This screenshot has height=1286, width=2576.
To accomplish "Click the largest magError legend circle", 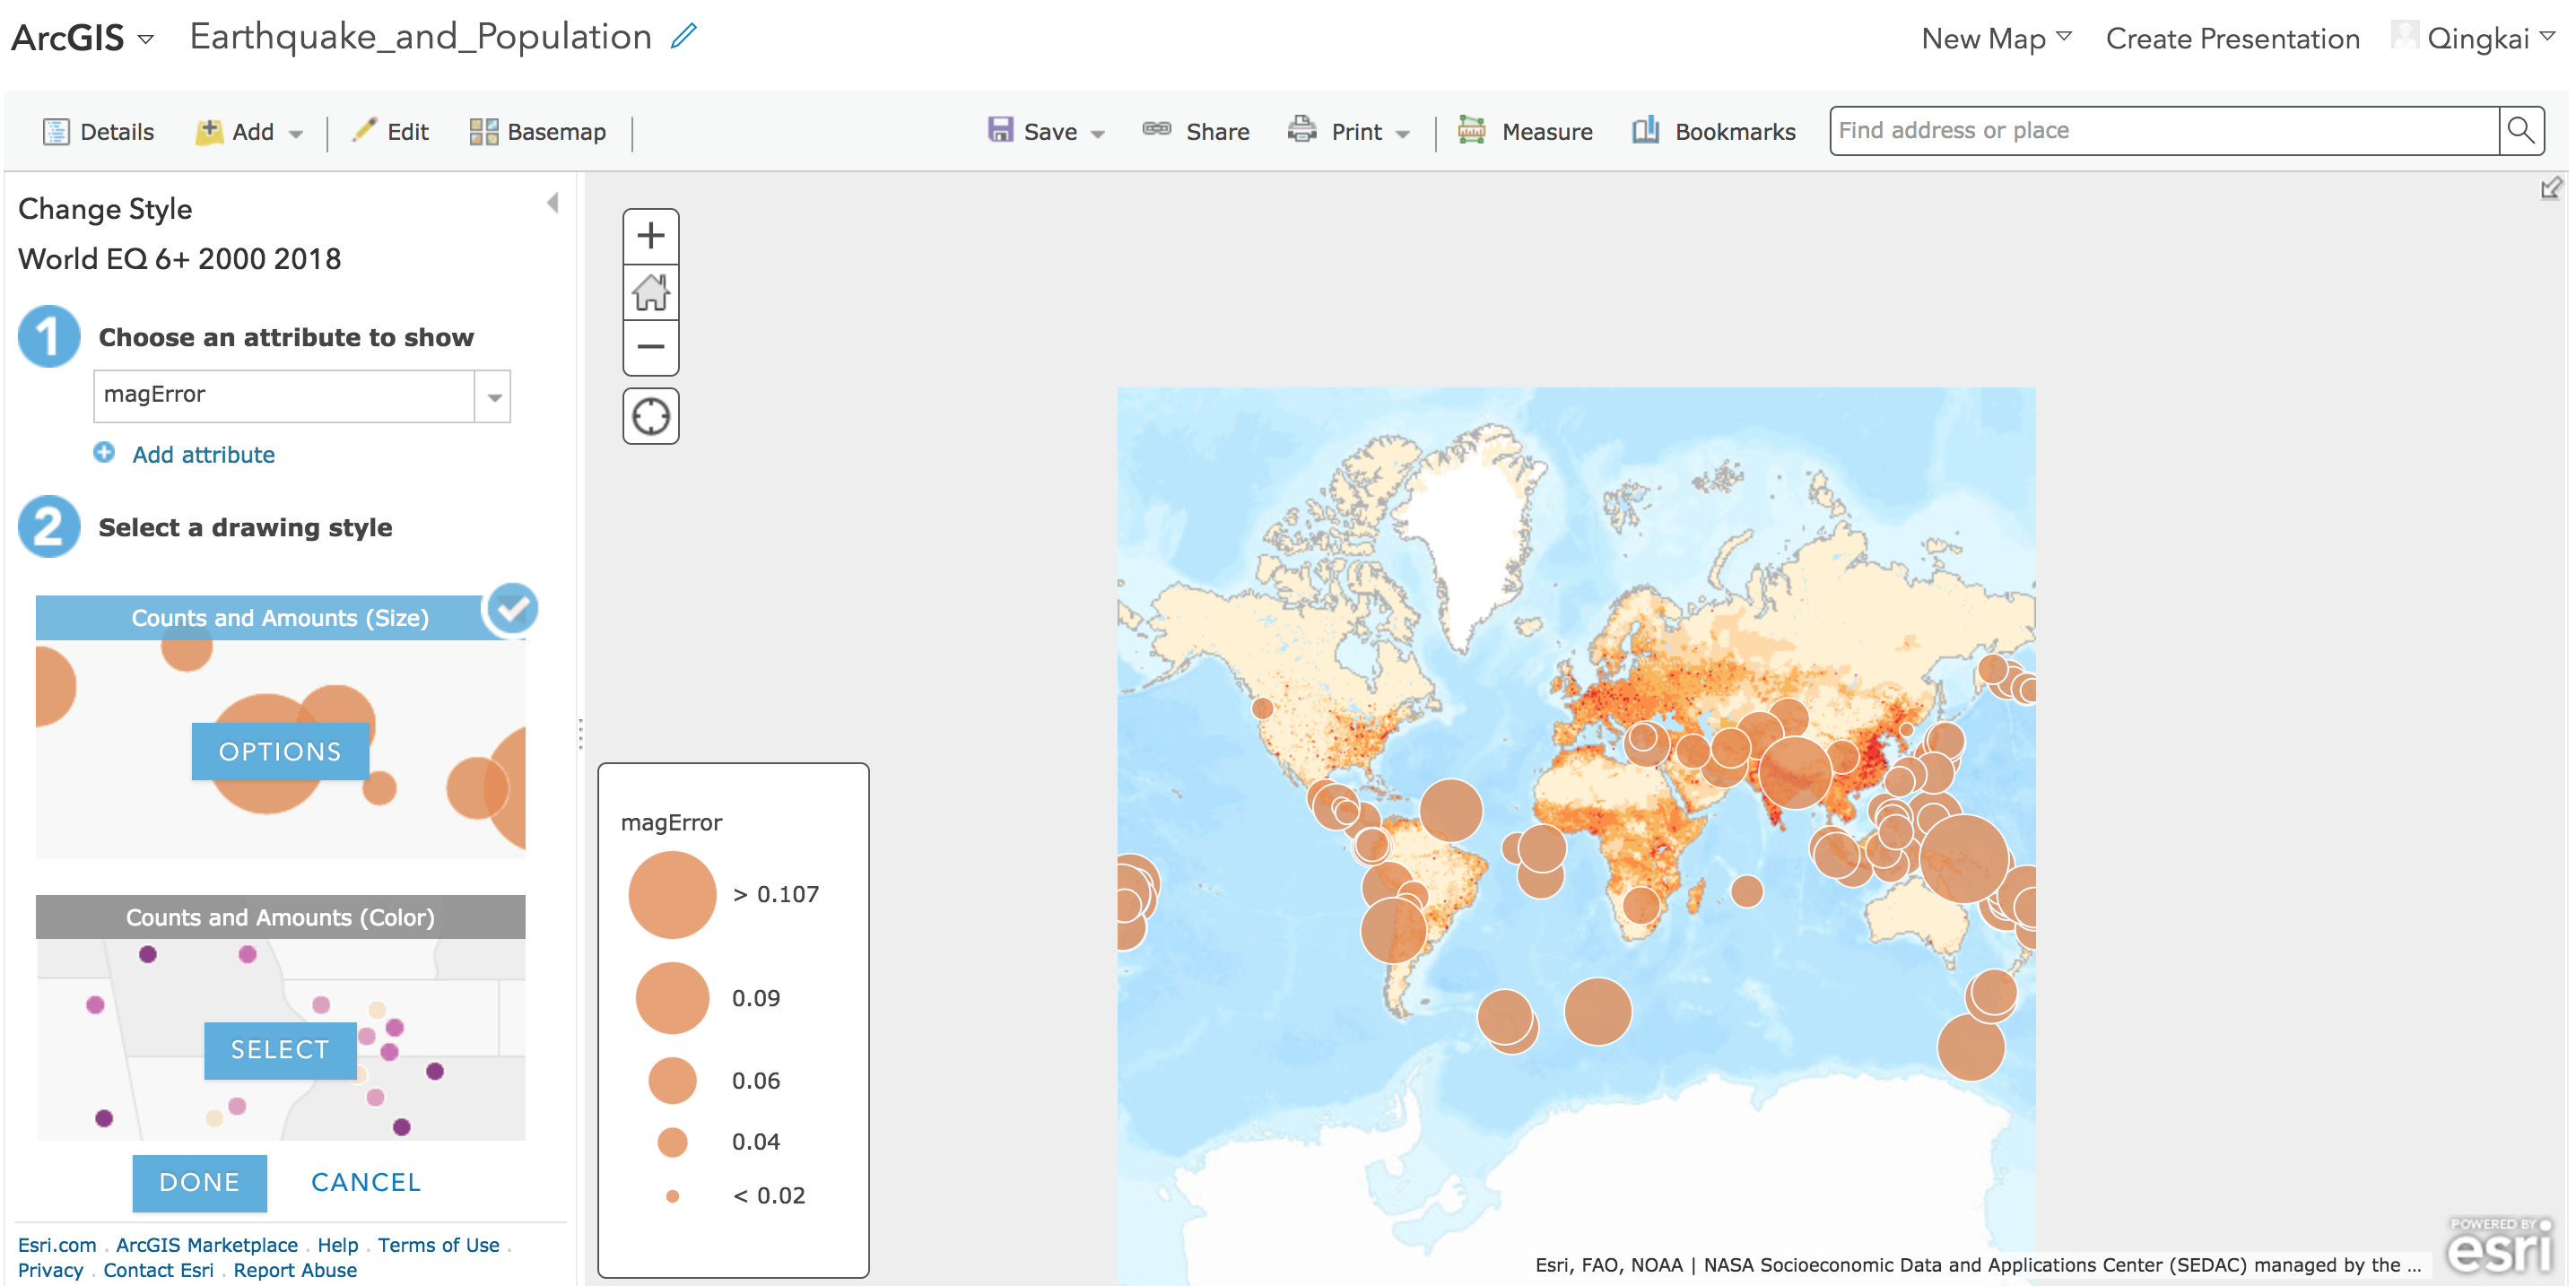I will tap(672, 894).
